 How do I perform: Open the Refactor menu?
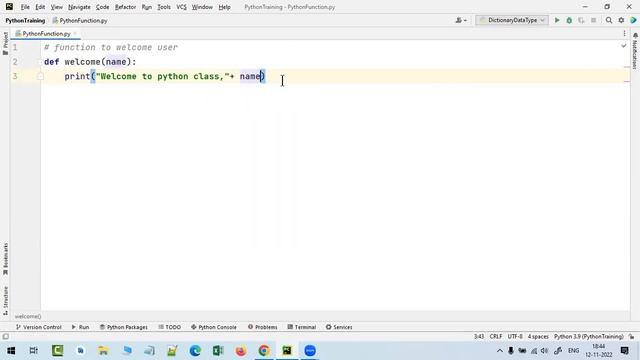(x=125, y=7)
